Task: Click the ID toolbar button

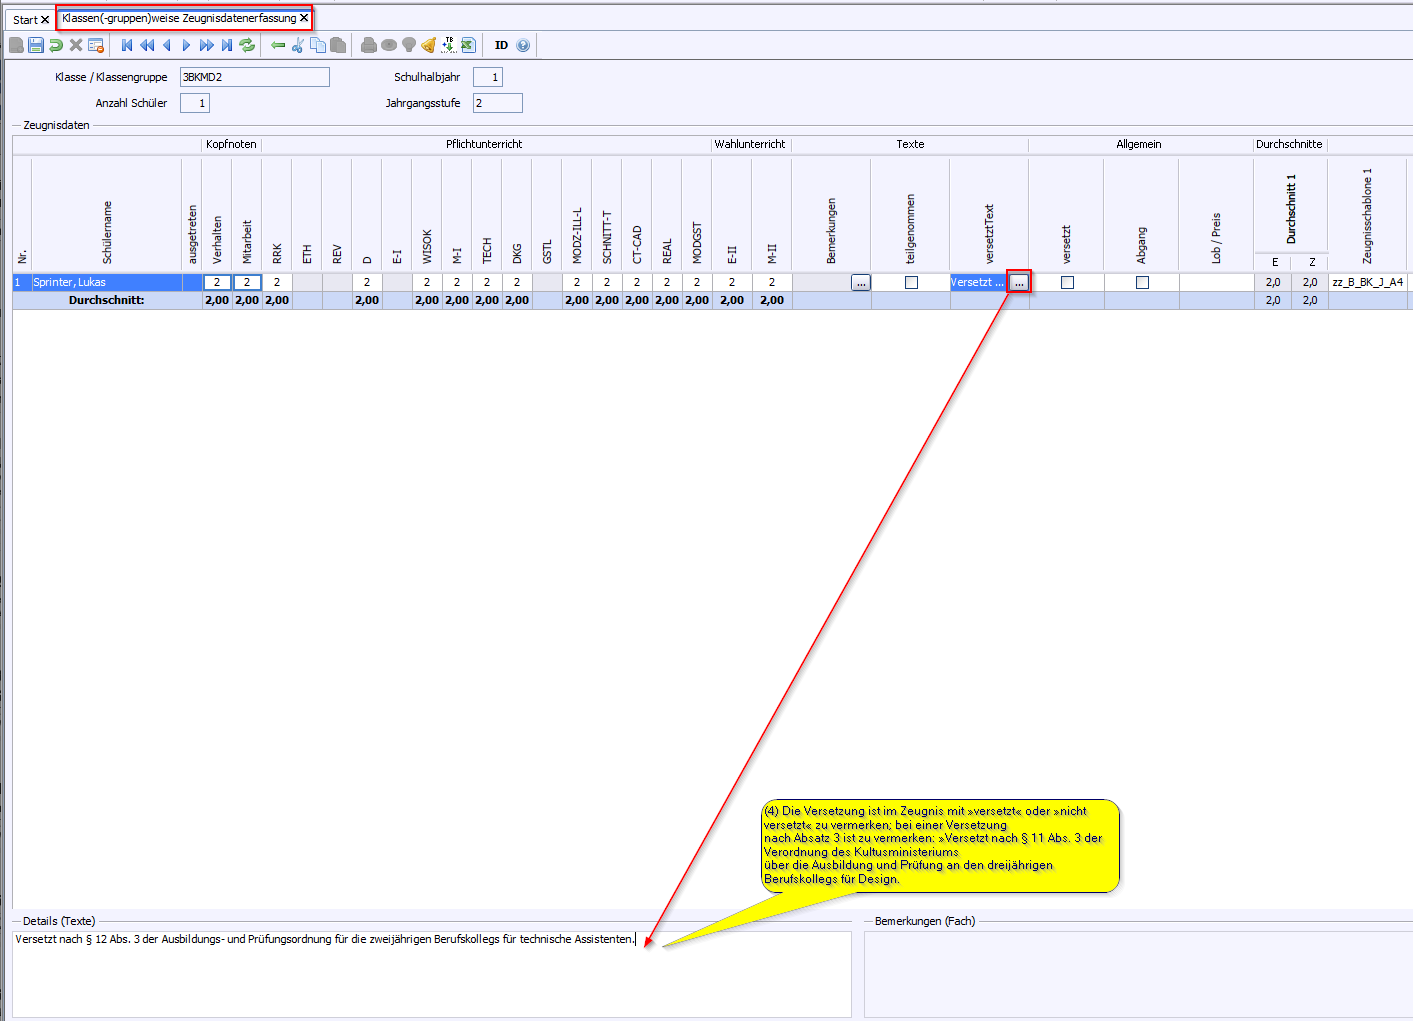Action: (501, 45)
